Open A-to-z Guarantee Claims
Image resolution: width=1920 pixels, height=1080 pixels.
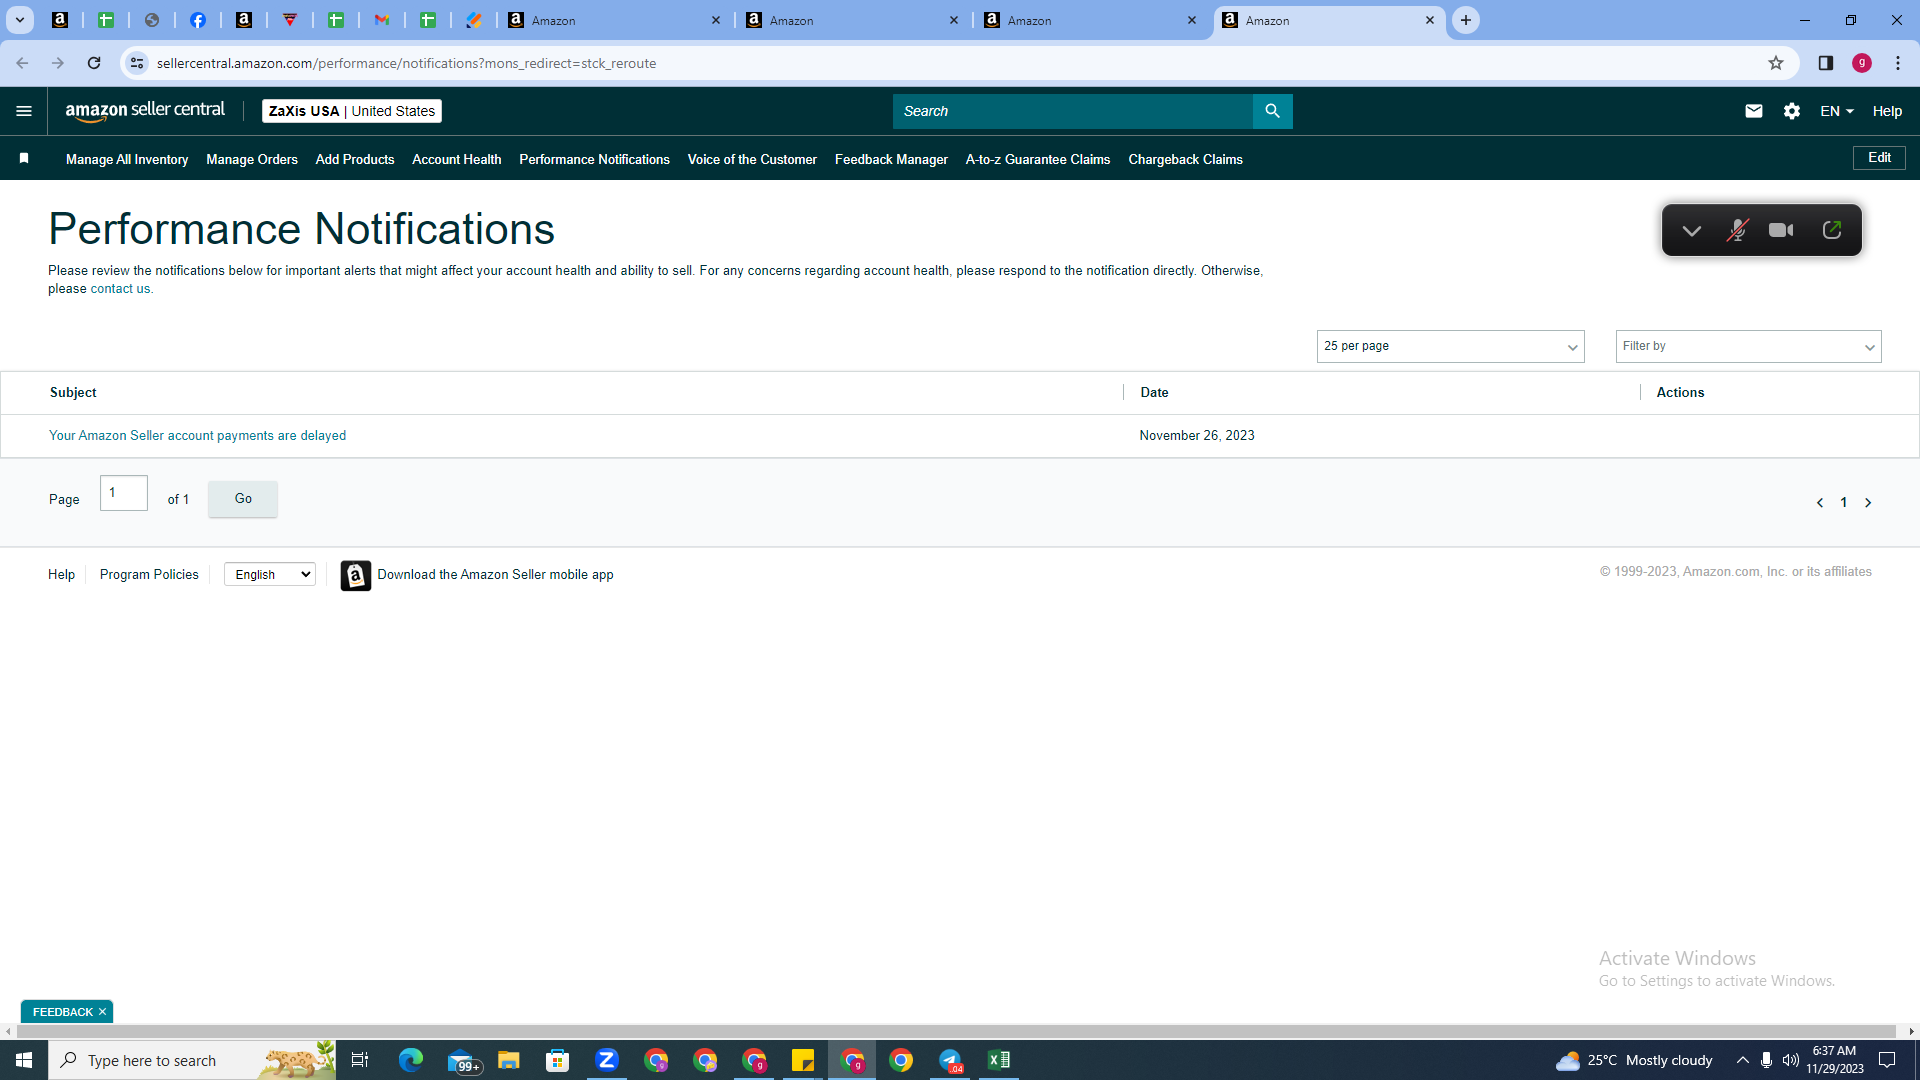point(1038,159)
